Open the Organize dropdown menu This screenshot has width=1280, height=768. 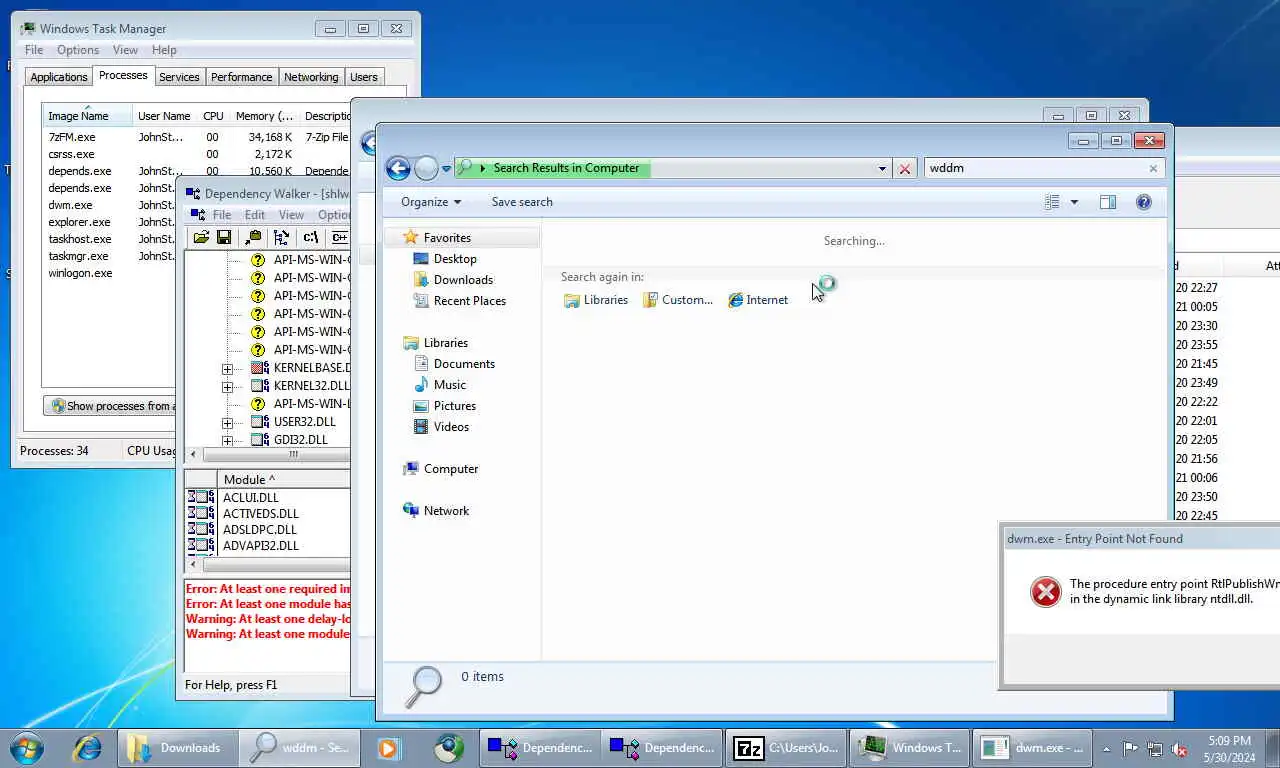click(x=431, y=202)
